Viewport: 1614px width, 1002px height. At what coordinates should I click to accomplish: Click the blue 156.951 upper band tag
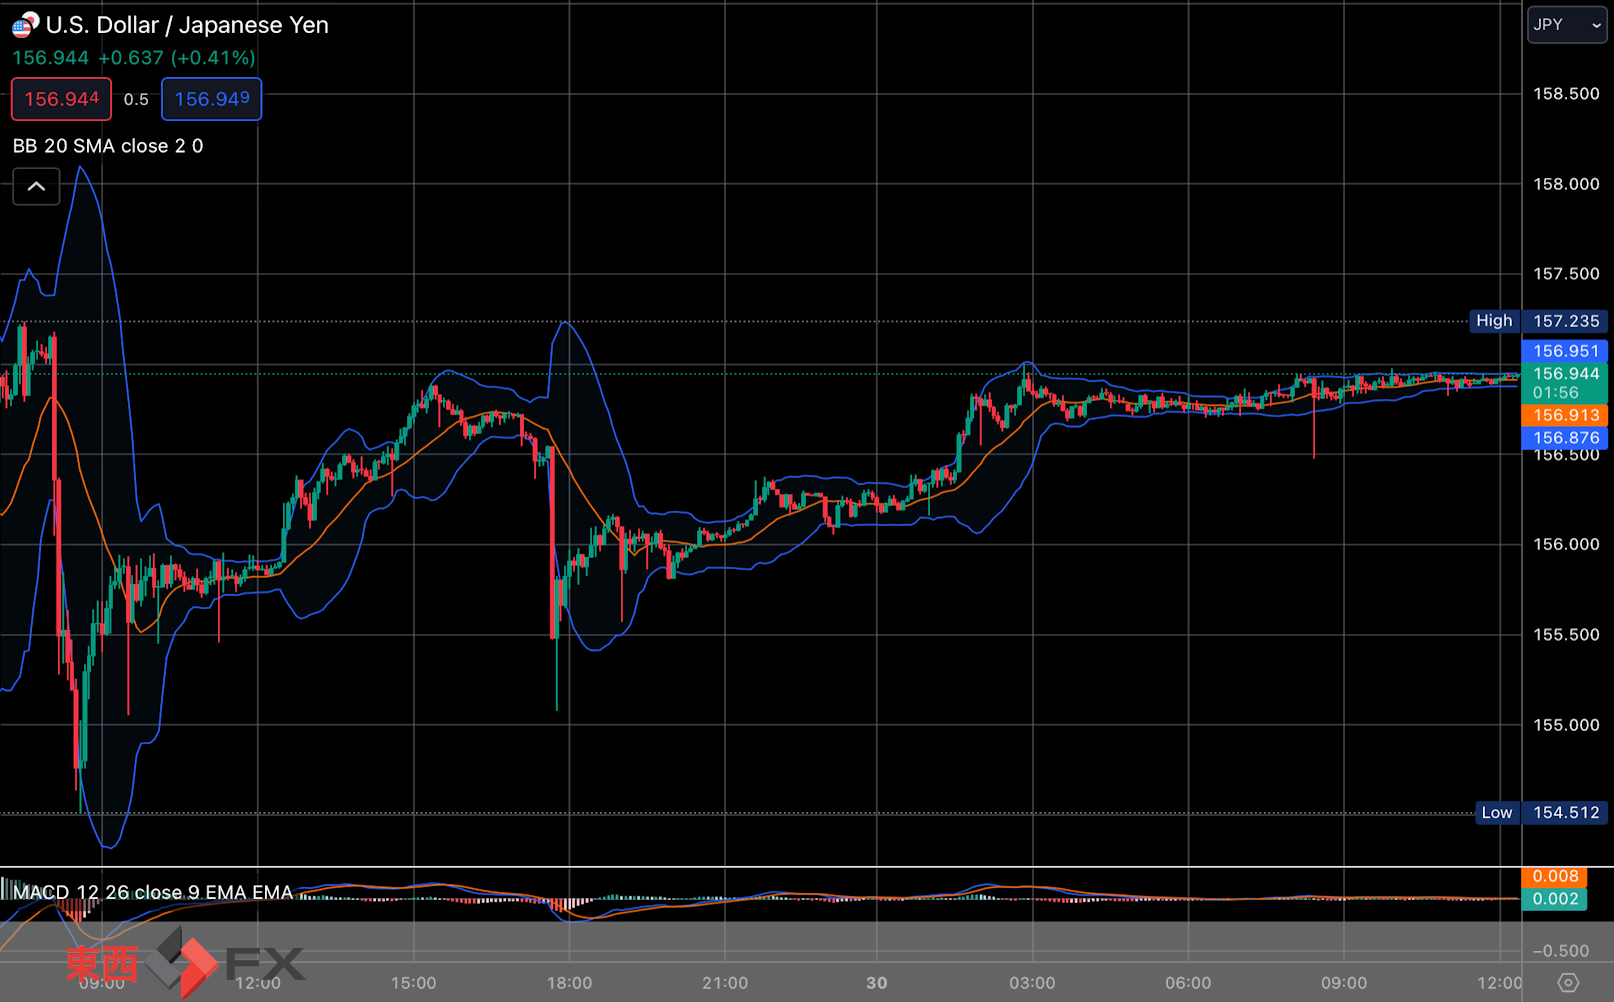coord(1564,351)
